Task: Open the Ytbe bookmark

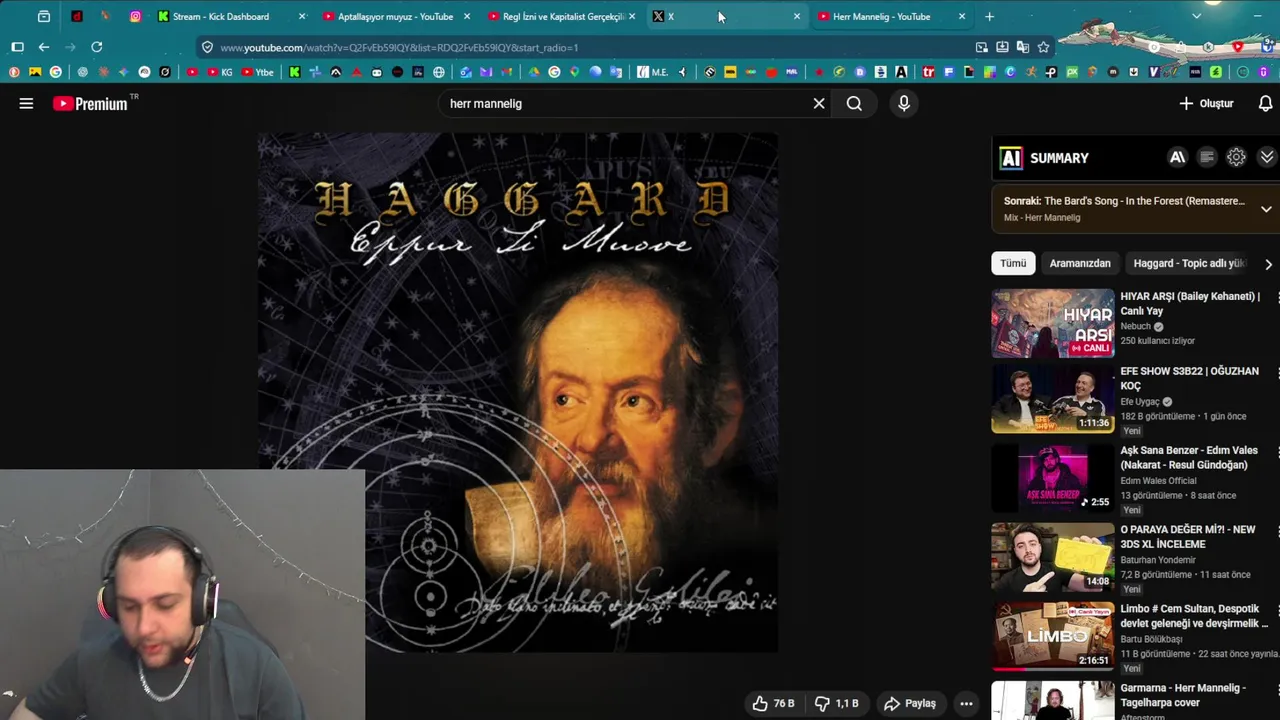Action: (257, 72)
